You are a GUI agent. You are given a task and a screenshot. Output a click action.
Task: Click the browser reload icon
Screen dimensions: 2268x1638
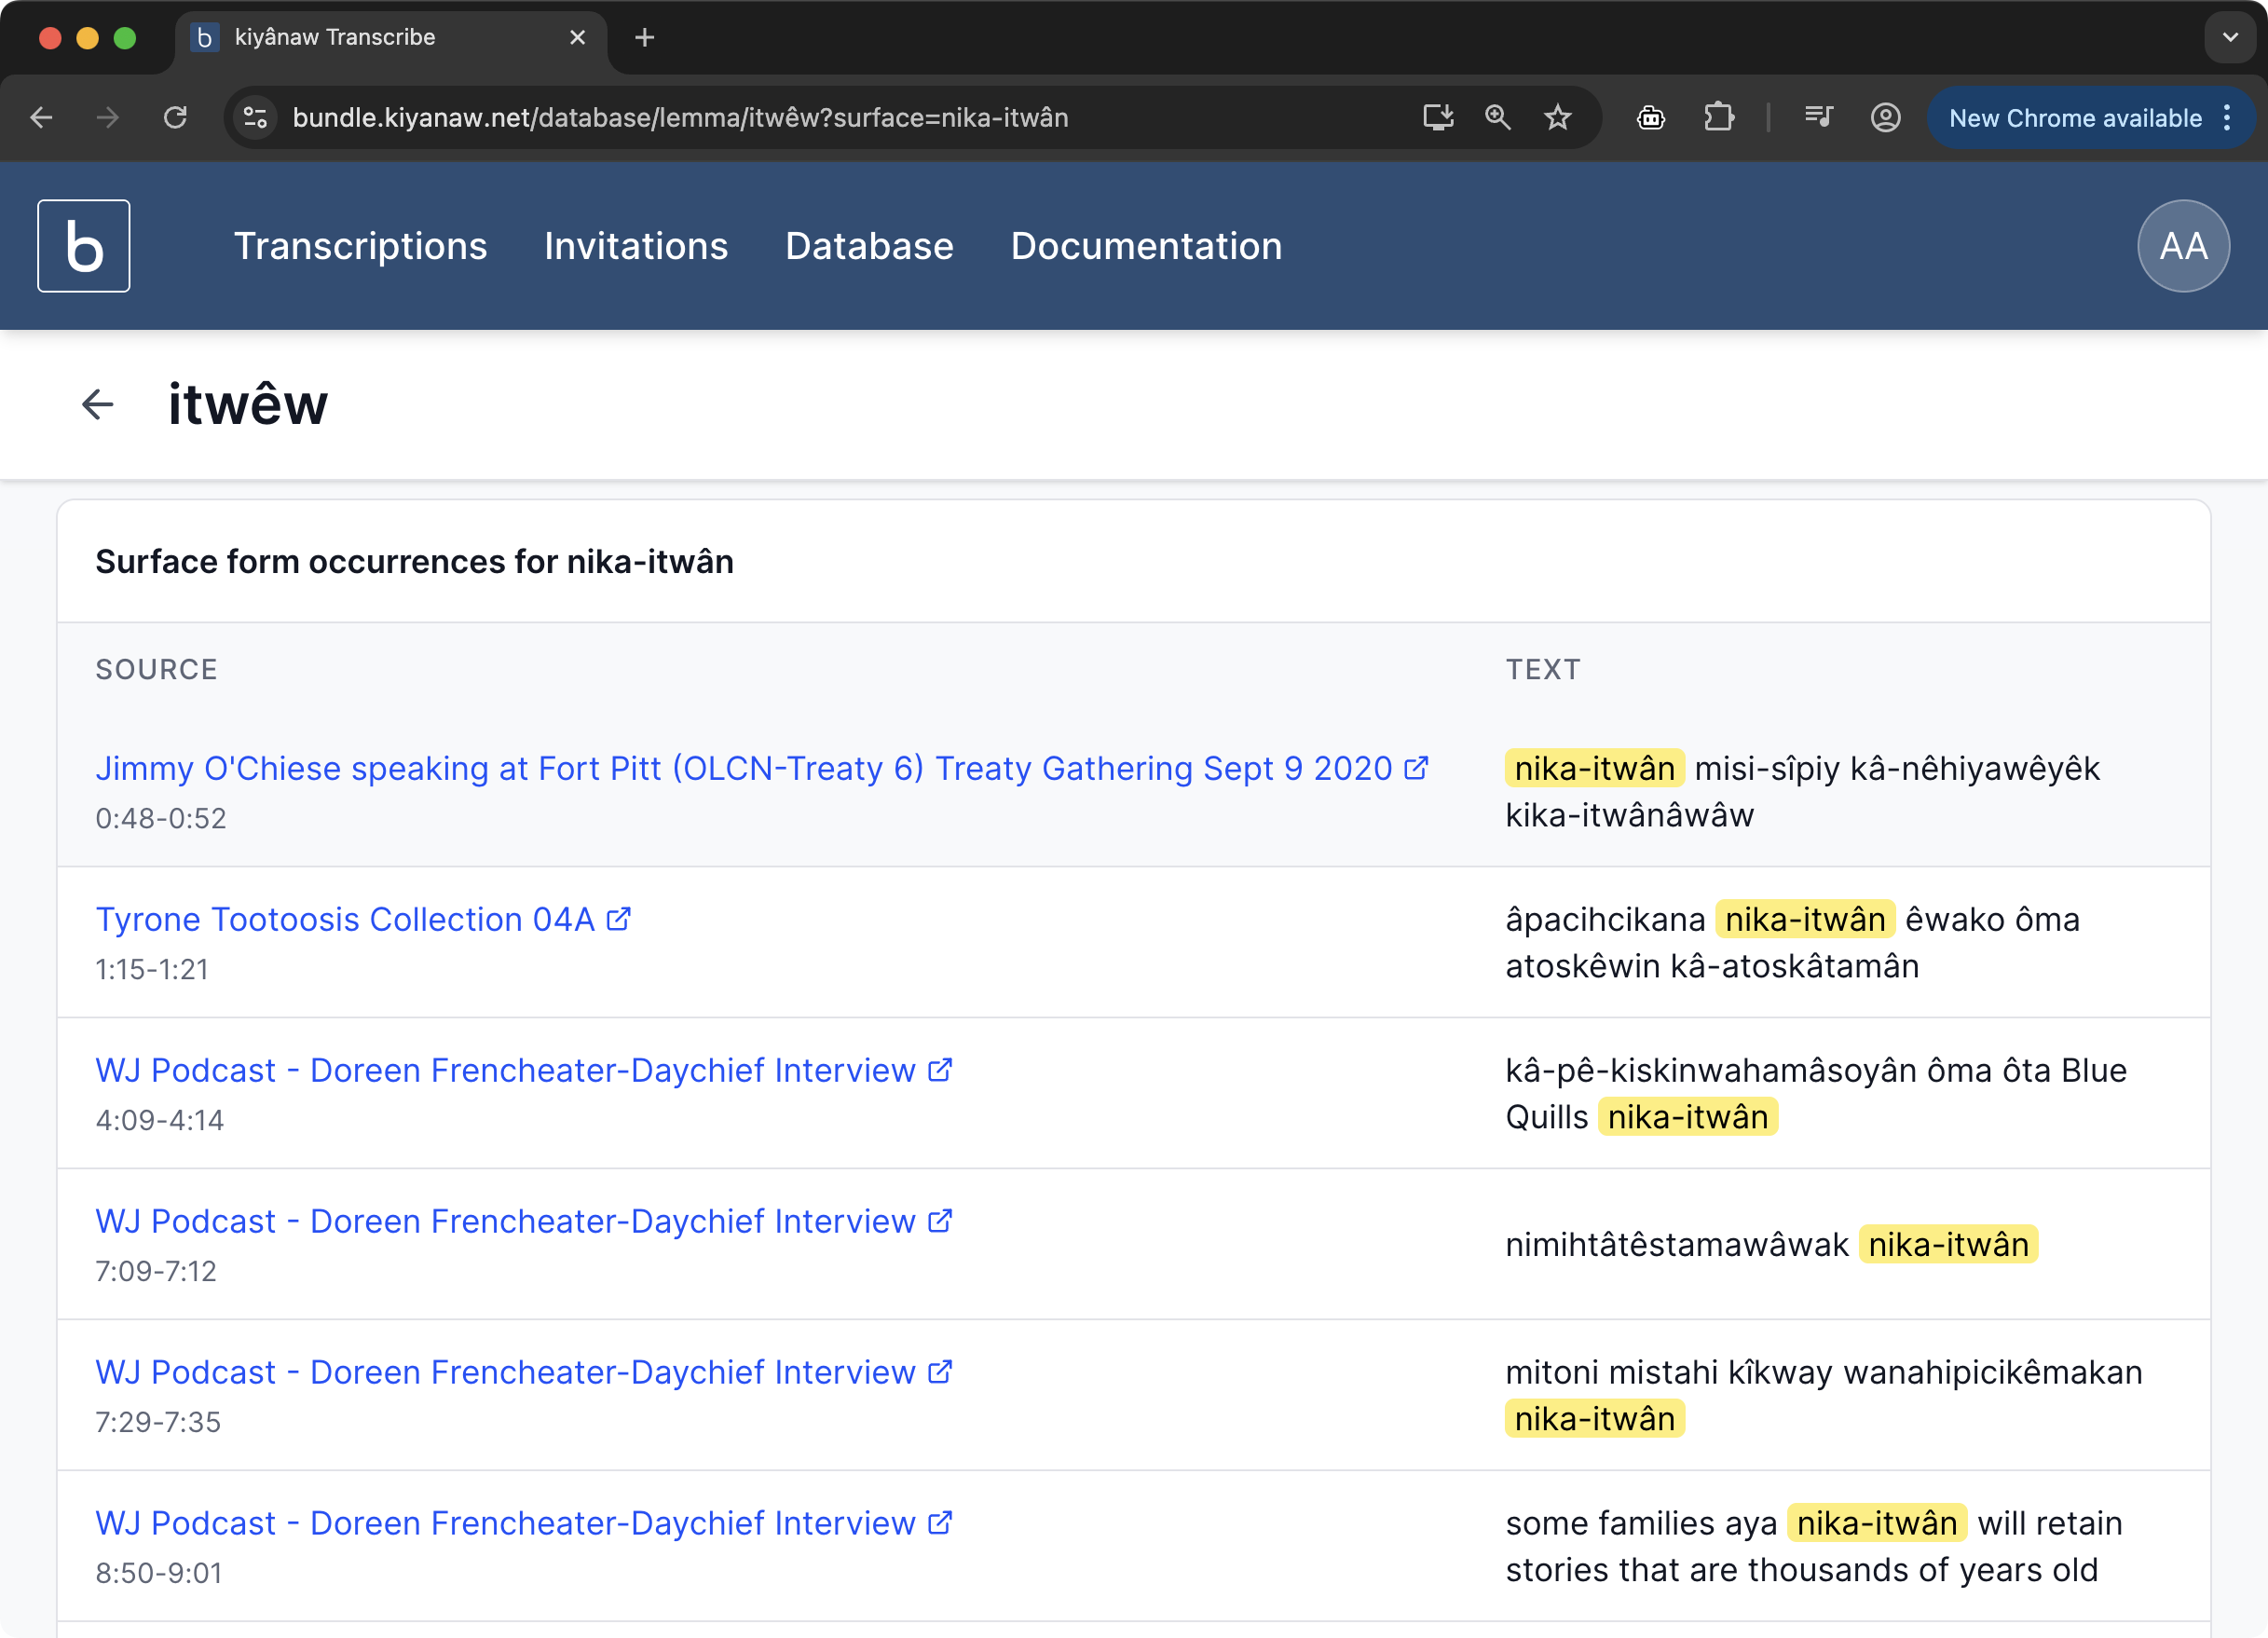tap(175, 118)
